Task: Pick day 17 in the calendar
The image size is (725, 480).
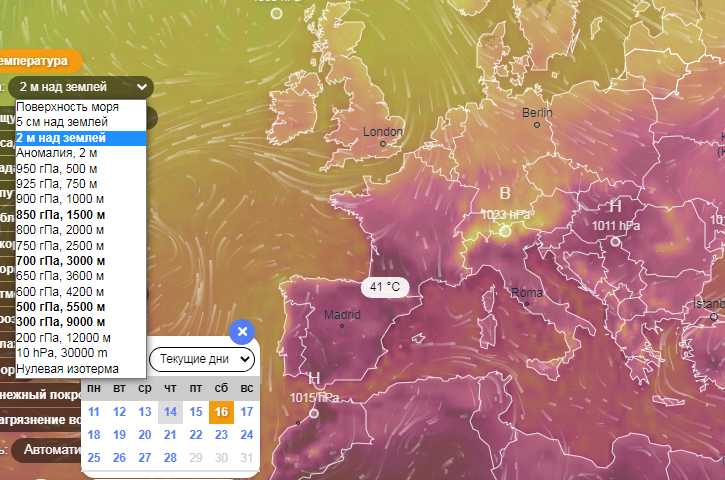Action: point(247,412)
